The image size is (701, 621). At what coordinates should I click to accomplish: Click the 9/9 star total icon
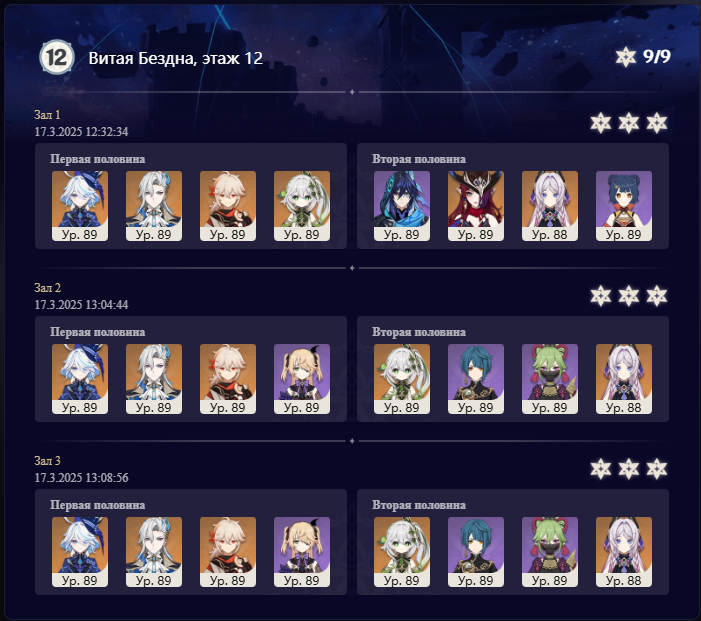[x=625, y=57]
